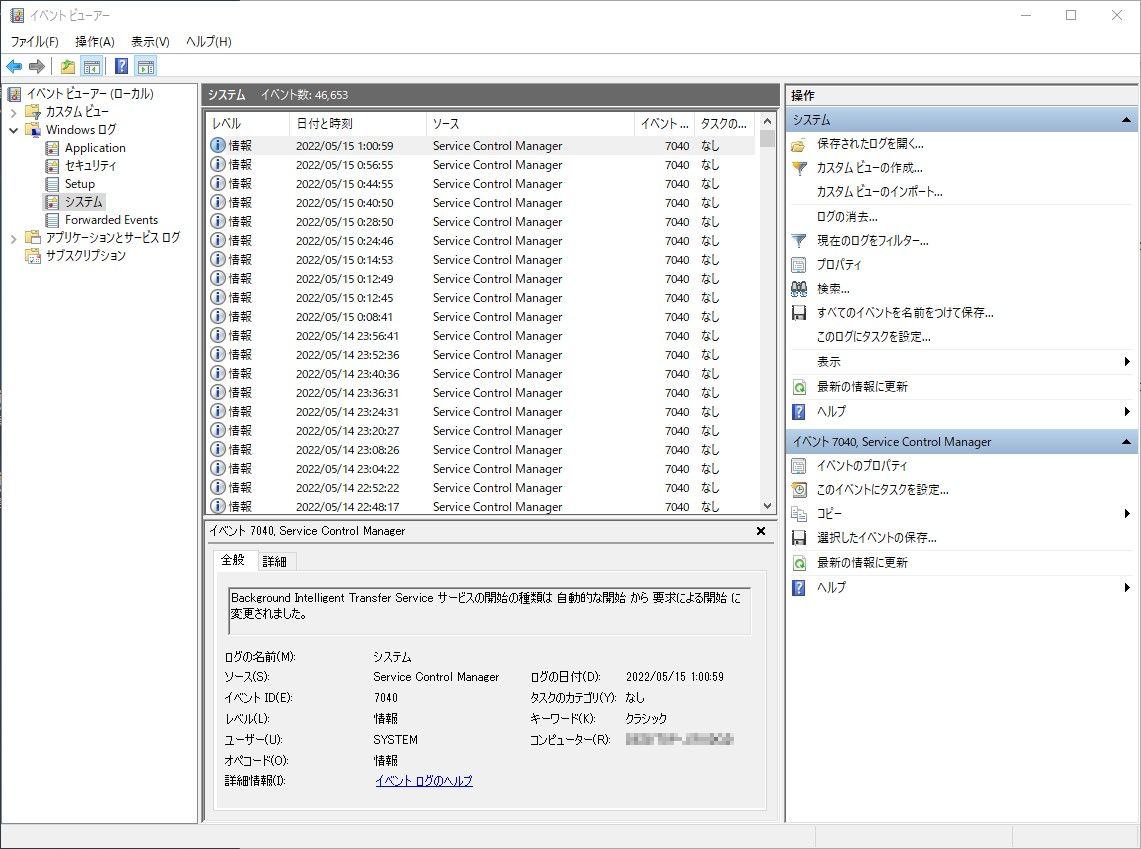Collapse the システム section in the action pane
This screenshot has width=1141, height=849.
coord(1128,119)
